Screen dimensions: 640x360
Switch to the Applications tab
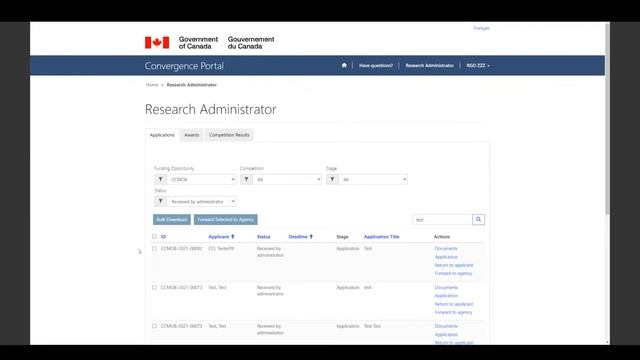[162, 135]
